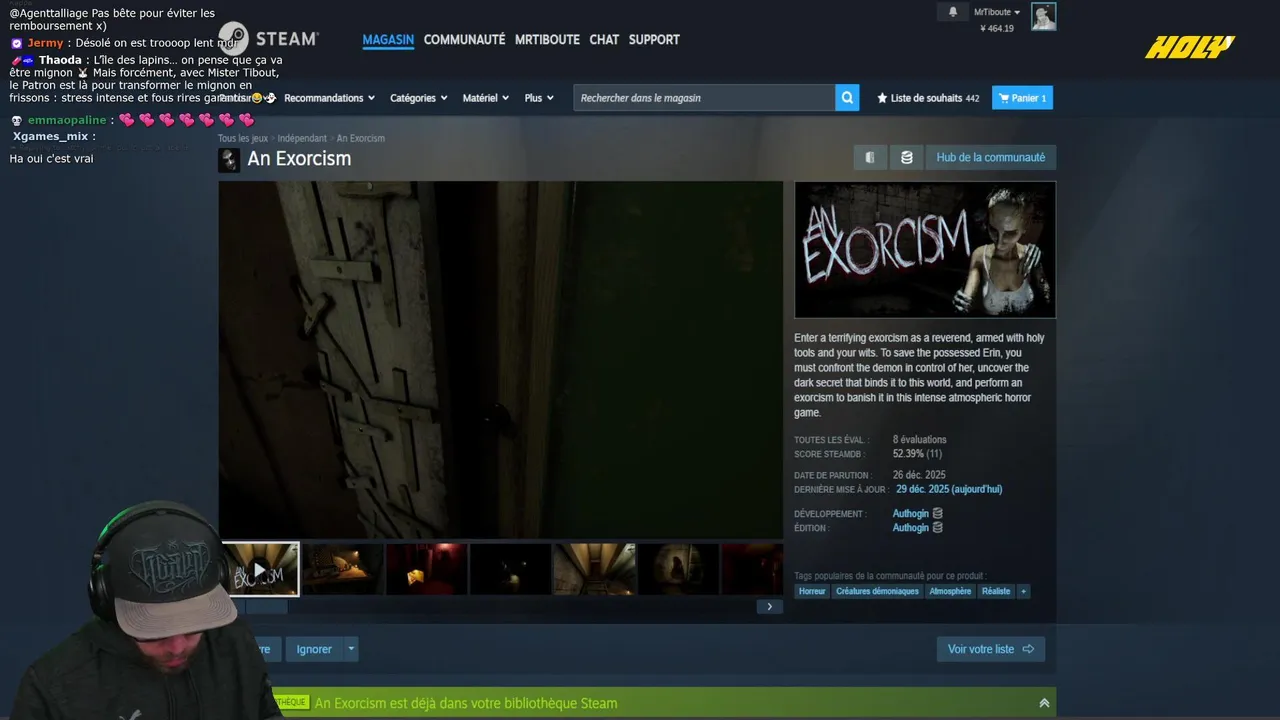Open the Panier cart button
Viewport: 1280px width, 720px height.
pyautogui.click(x=1022, y=98)
